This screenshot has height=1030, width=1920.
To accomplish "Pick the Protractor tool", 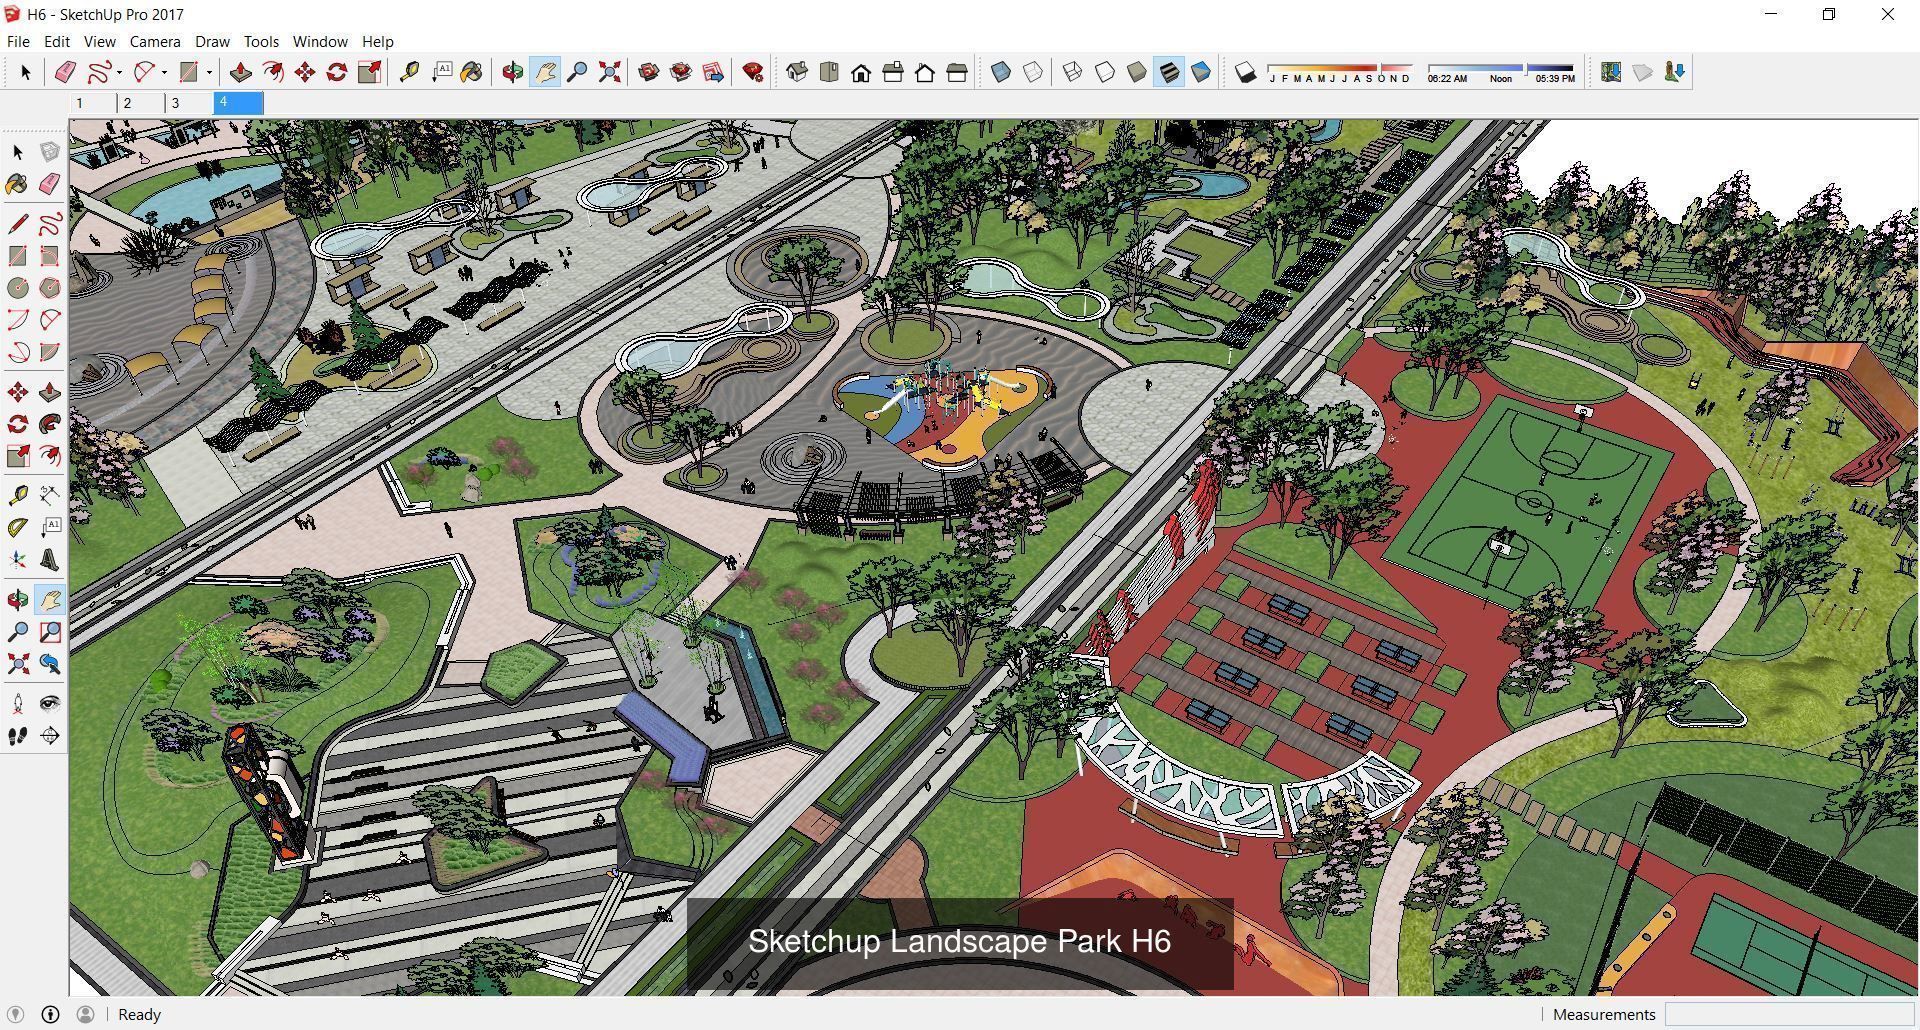I will click(x=17, y=528).
